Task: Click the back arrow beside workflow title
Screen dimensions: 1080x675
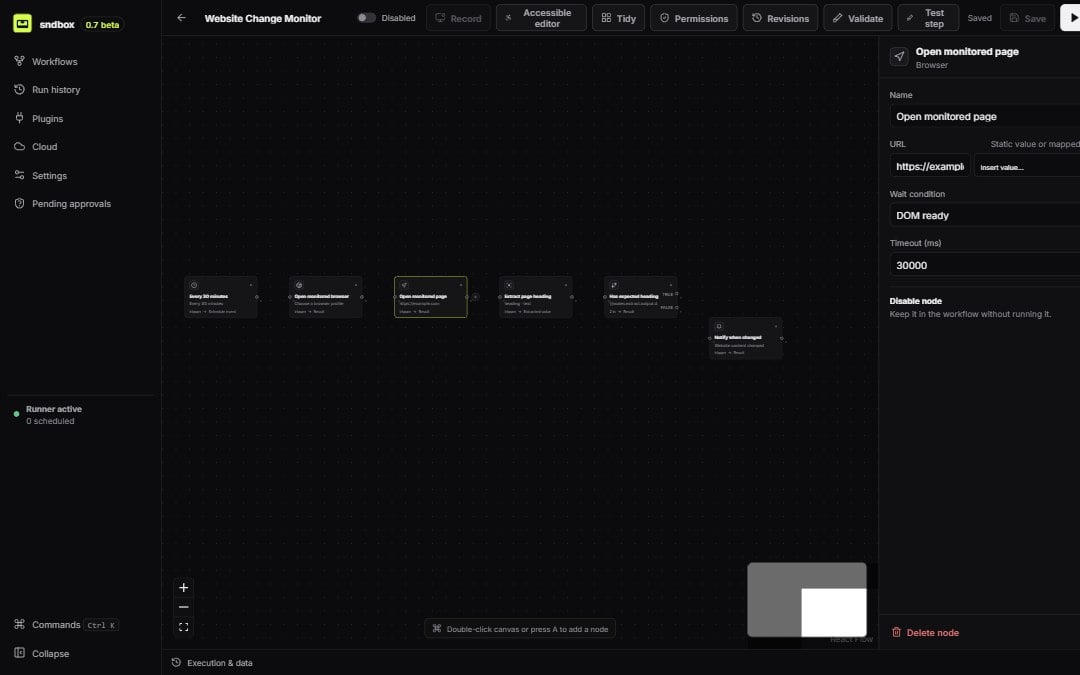Action: 181,18
